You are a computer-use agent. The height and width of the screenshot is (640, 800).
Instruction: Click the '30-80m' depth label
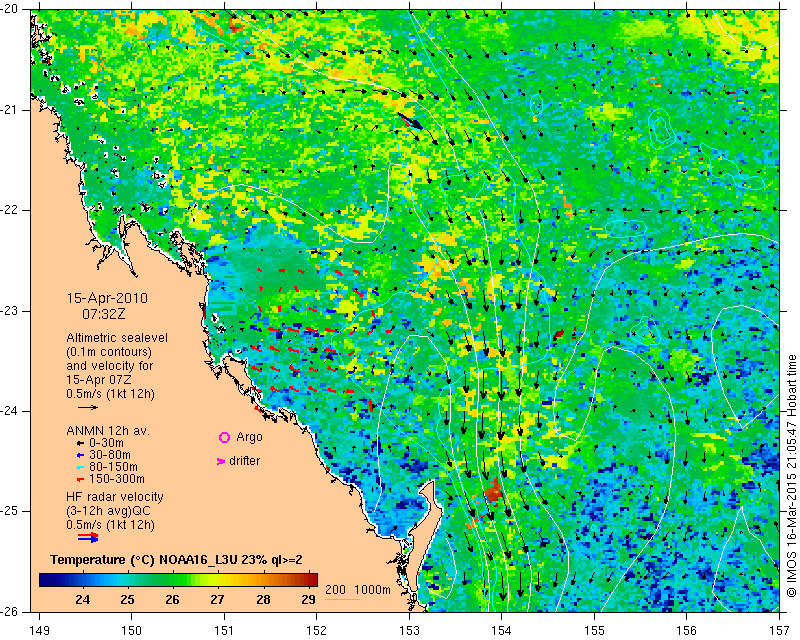tap(110, 455)
